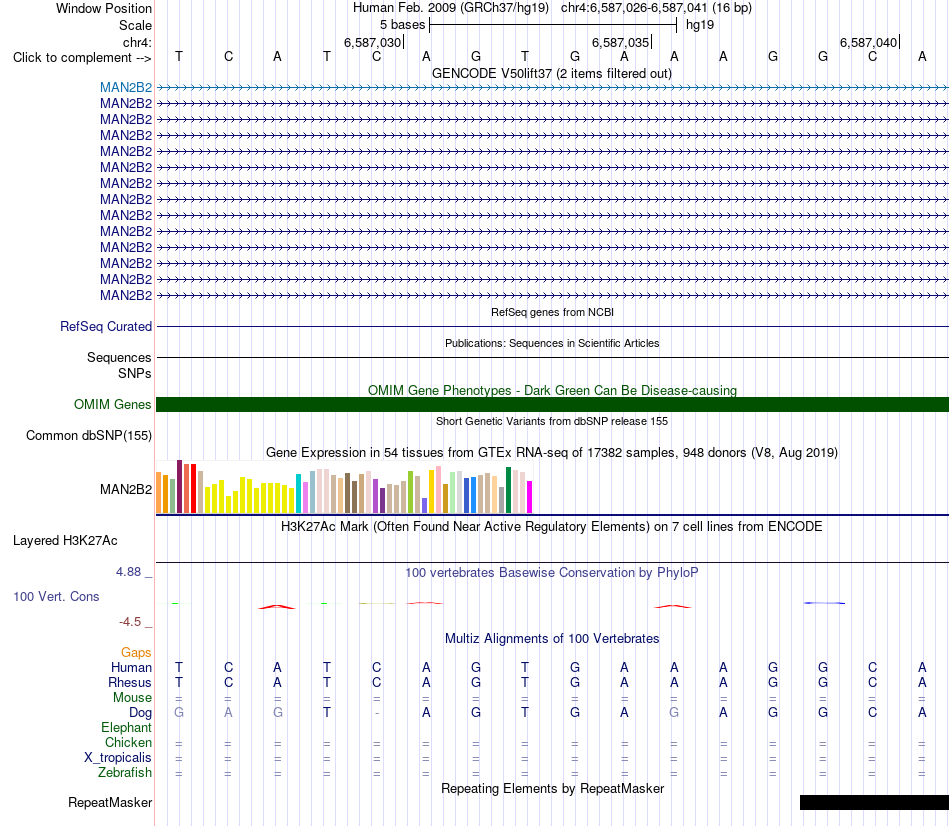Open '100 vertebrates Basewise Conservation by PhyloP' title

pos(552,572)
